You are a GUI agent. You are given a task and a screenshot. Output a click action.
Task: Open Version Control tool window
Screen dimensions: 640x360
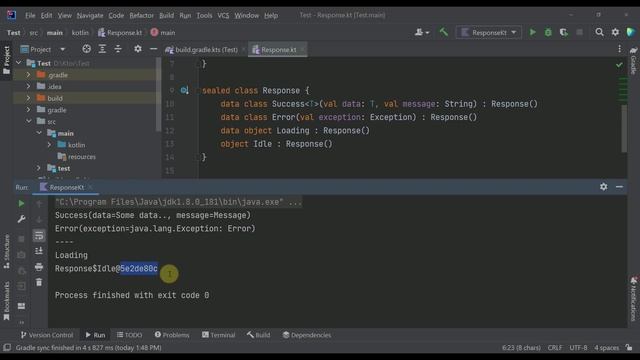click(47, 335)
